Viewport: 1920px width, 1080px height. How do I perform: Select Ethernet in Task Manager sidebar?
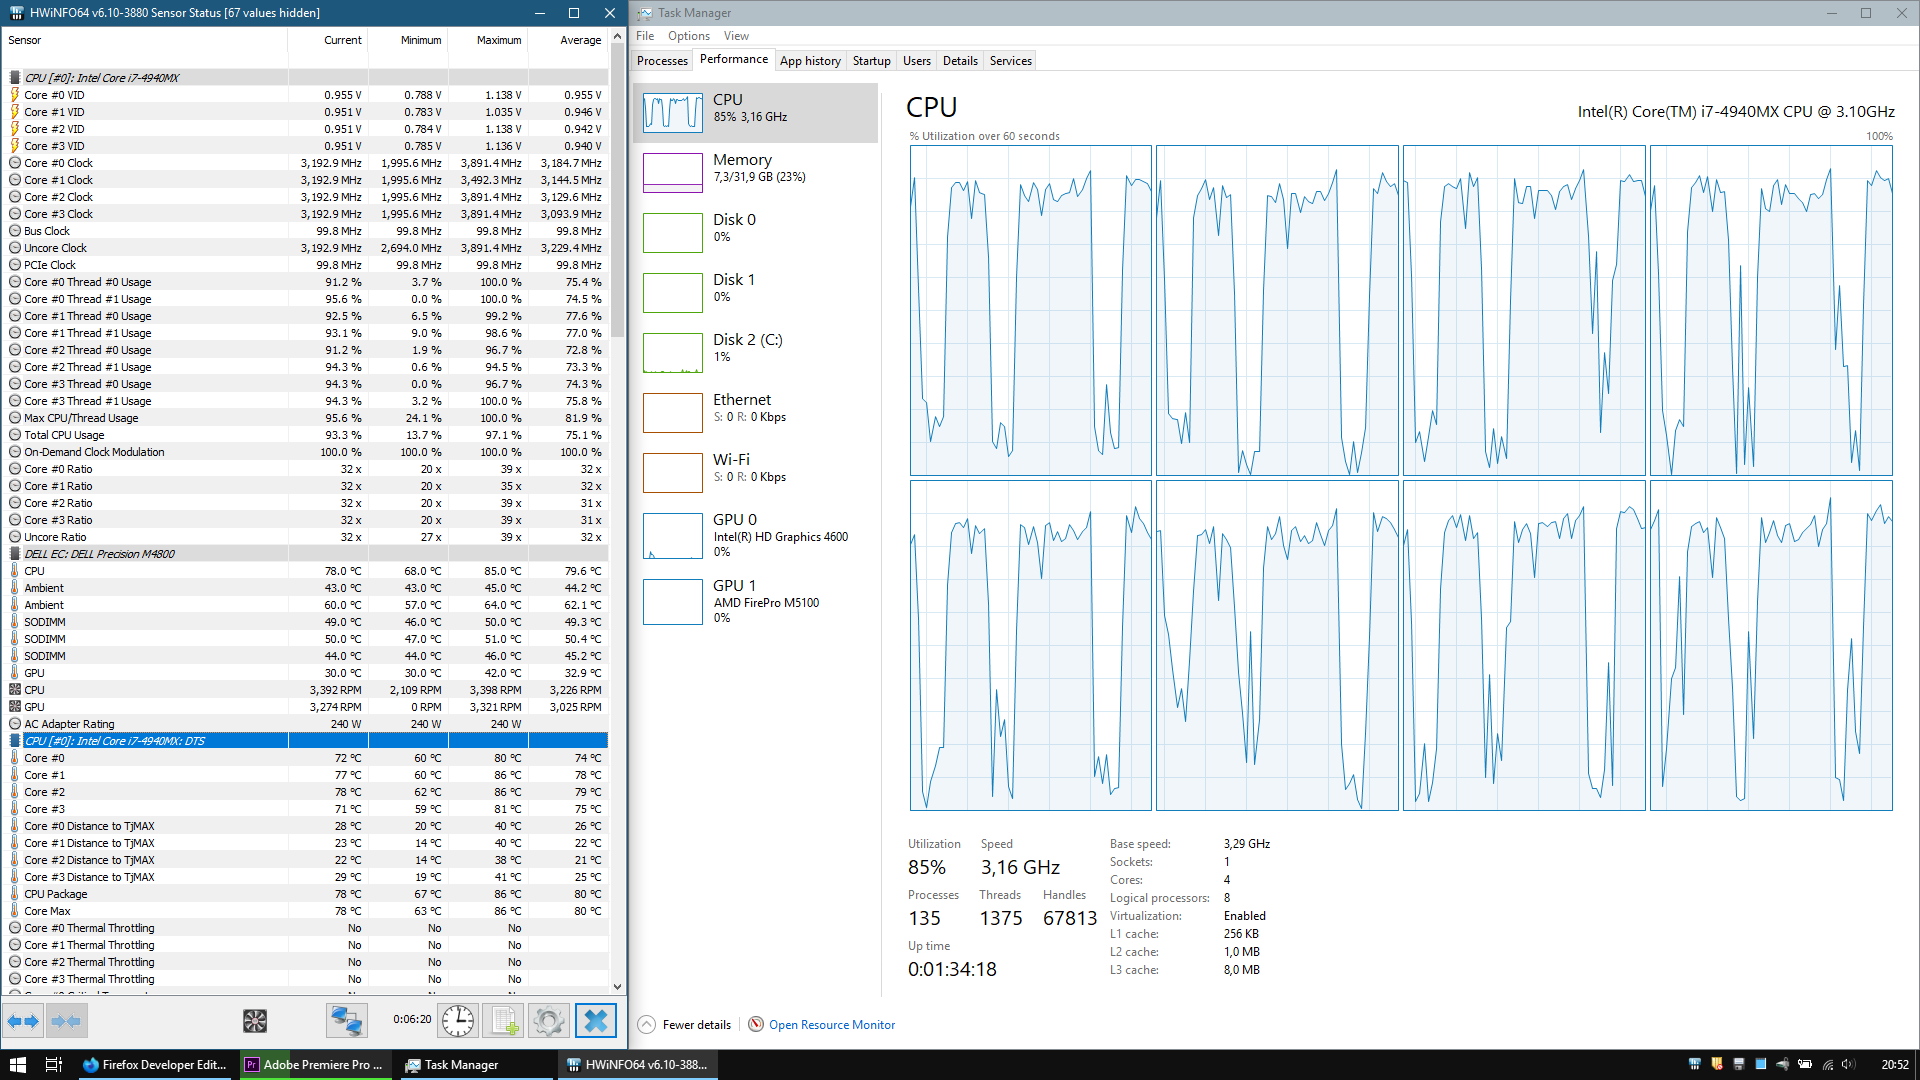pyautogui.click(x=756, y=412)
